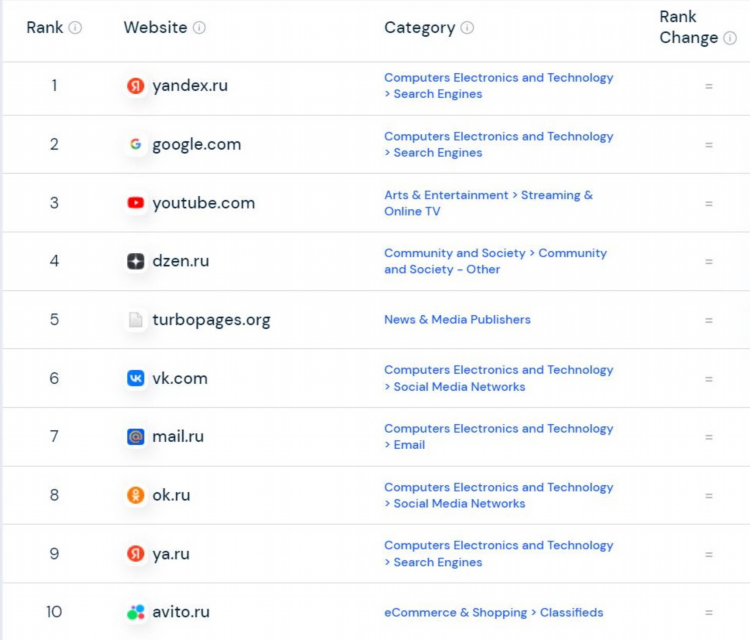Screen dimensions: 750x640
Task: Open the google.com website entry
Action: pos(197,144)
